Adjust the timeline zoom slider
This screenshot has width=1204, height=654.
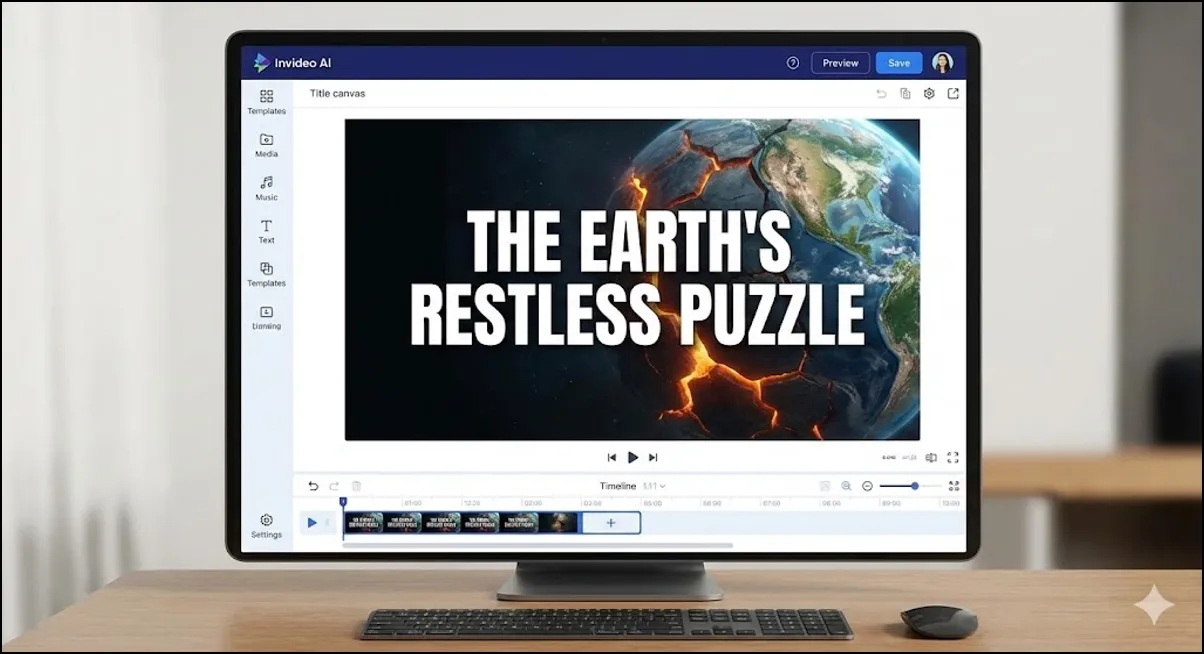pos(914,485)
